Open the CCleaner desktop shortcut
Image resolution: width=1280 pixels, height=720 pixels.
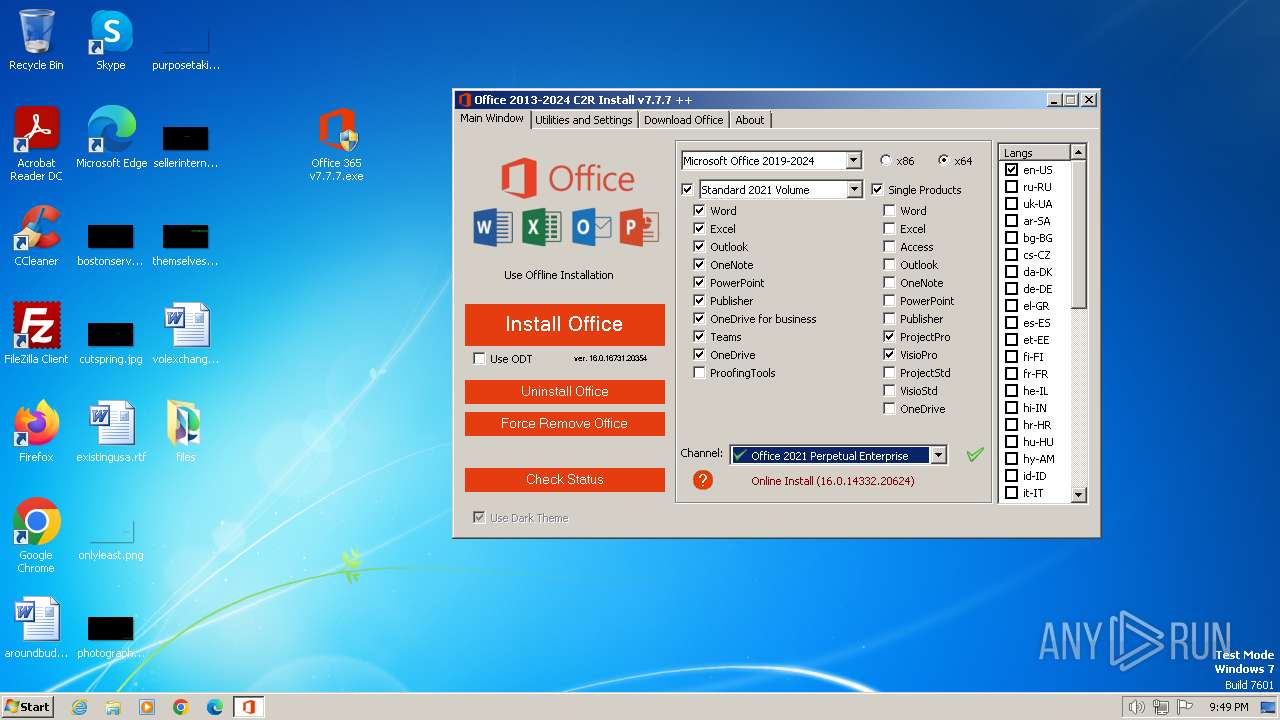(36, 236)
